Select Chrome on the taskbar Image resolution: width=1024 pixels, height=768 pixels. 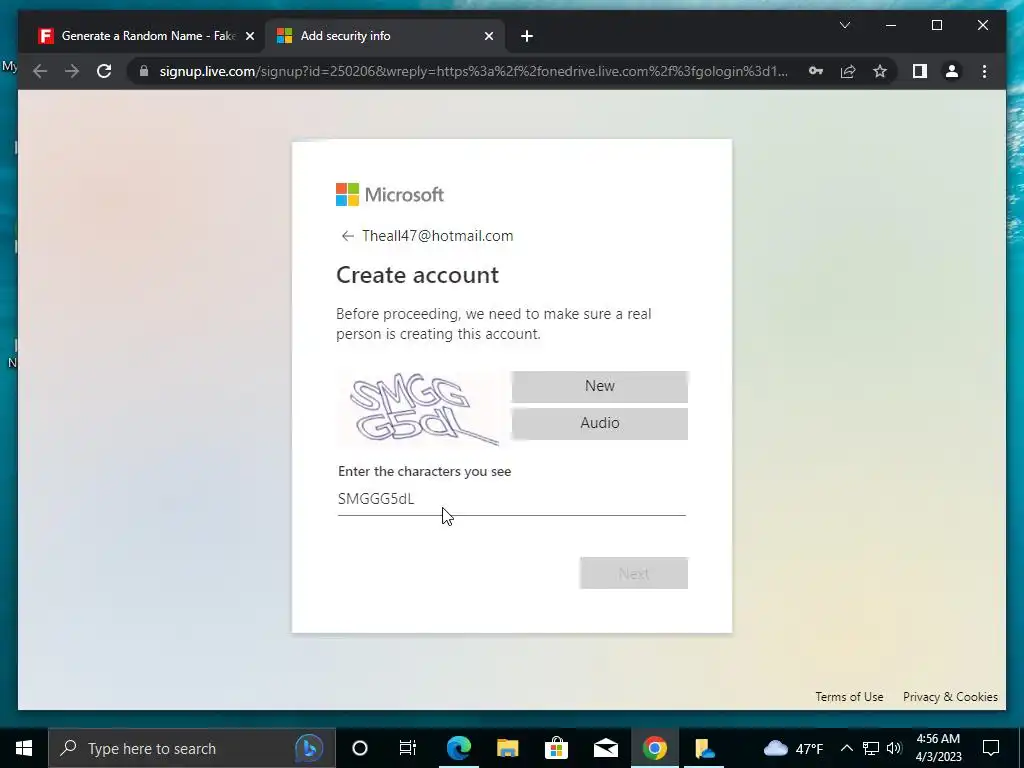(654, 748)
